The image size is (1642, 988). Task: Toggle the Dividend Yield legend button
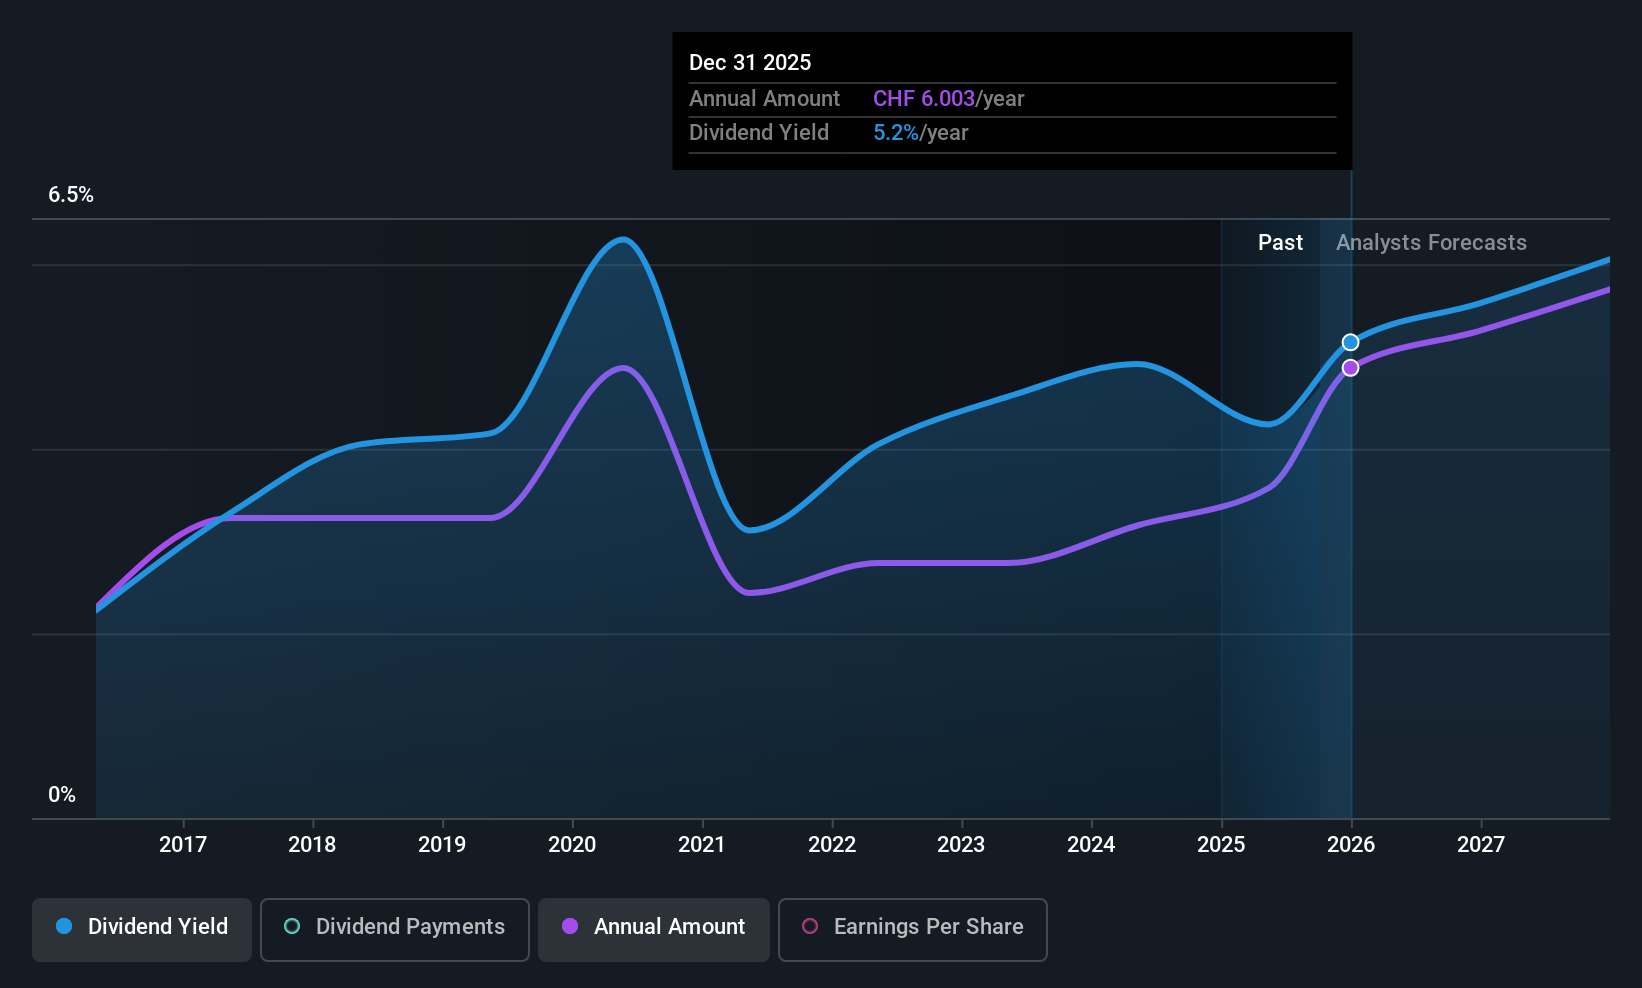142,928
